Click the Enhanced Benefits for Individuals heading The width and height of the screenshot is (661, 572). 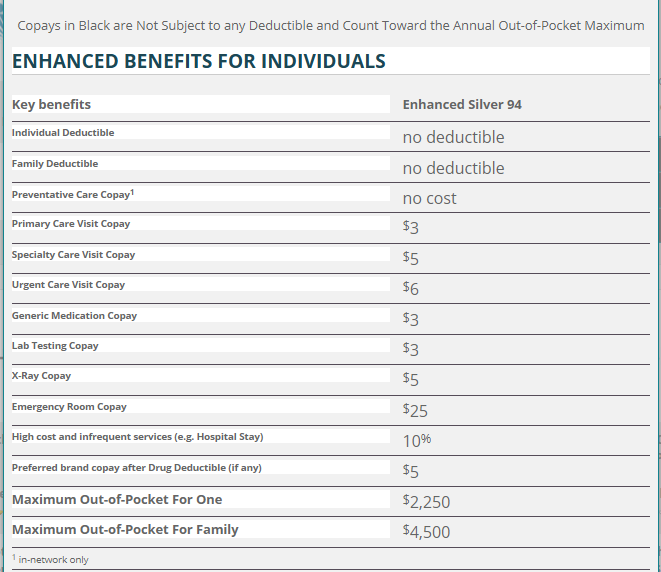(x=198, y=61)
